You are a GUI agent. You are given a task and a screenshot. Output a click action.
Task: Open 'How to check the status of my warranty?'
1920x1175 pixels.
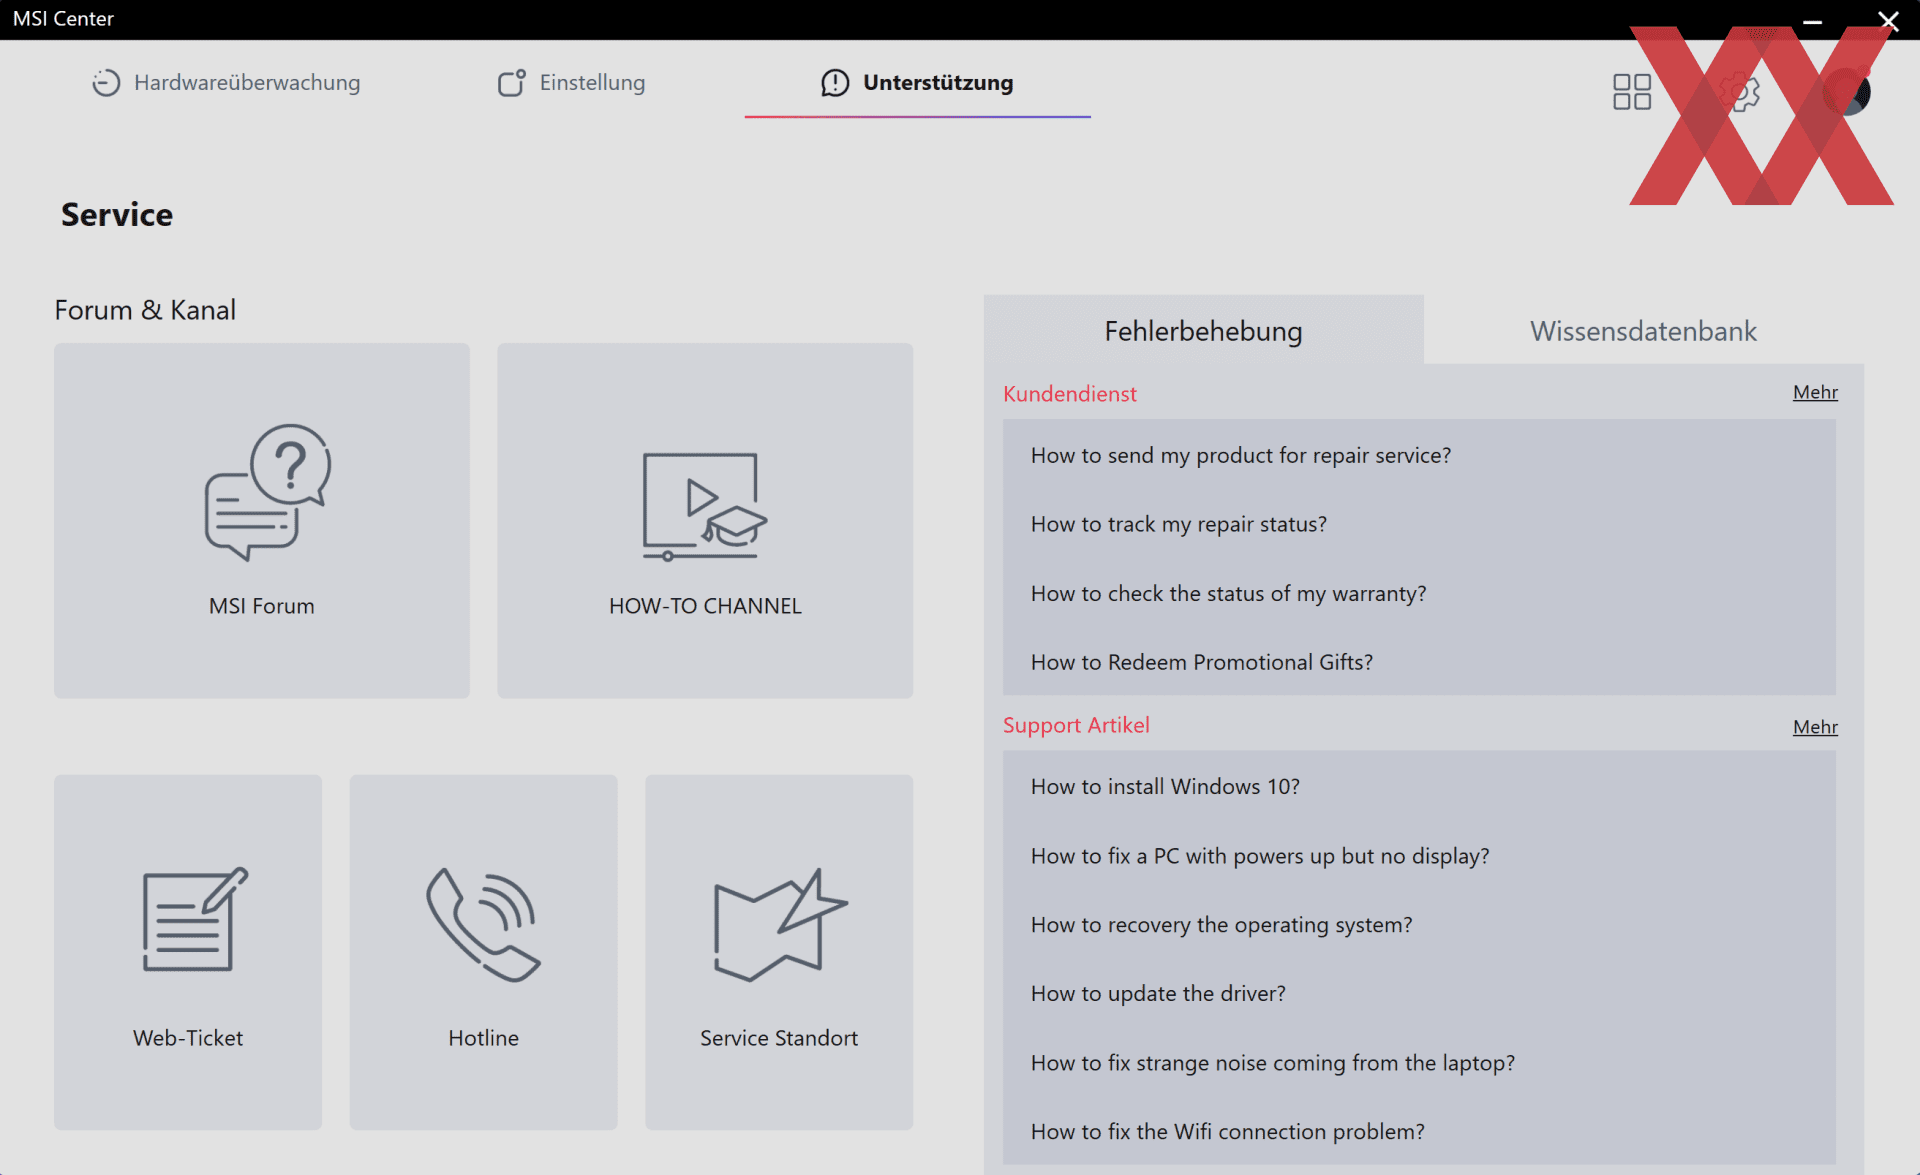pyautogui.click(x=1419, y=593)
